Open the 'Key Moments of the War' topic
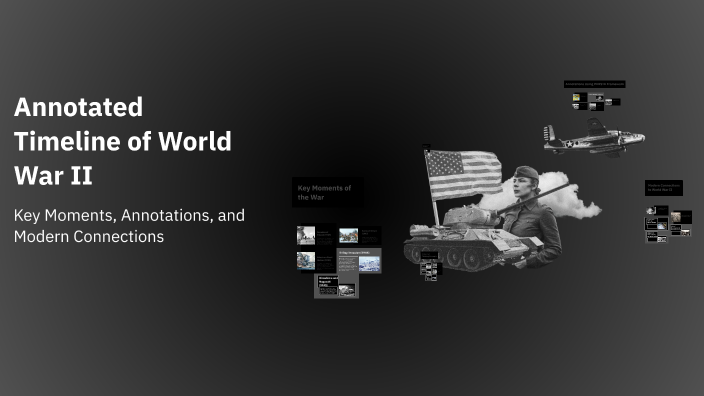 point(328,193)
